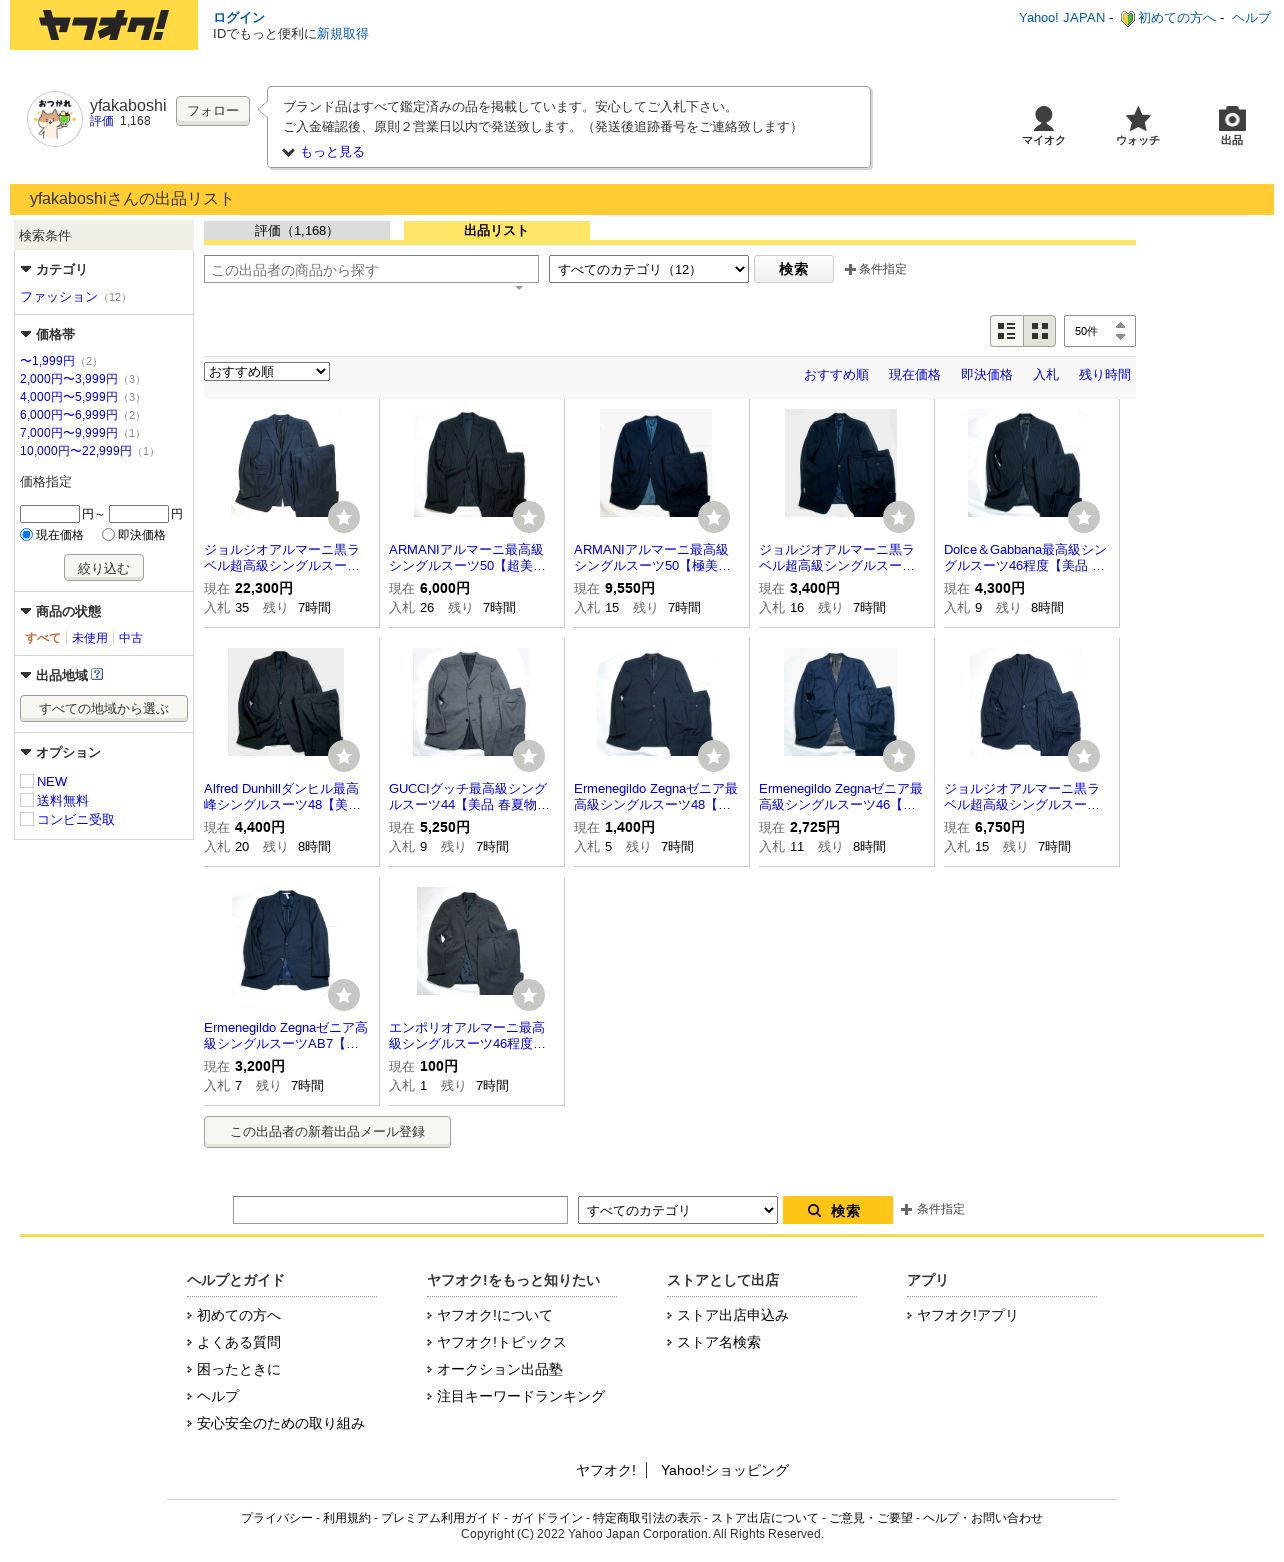Image resolution: width=1284 pixels, height=1562 pixels.
Task: Watch the 6,000円 ARMANI suit via star
Action: 529,517
